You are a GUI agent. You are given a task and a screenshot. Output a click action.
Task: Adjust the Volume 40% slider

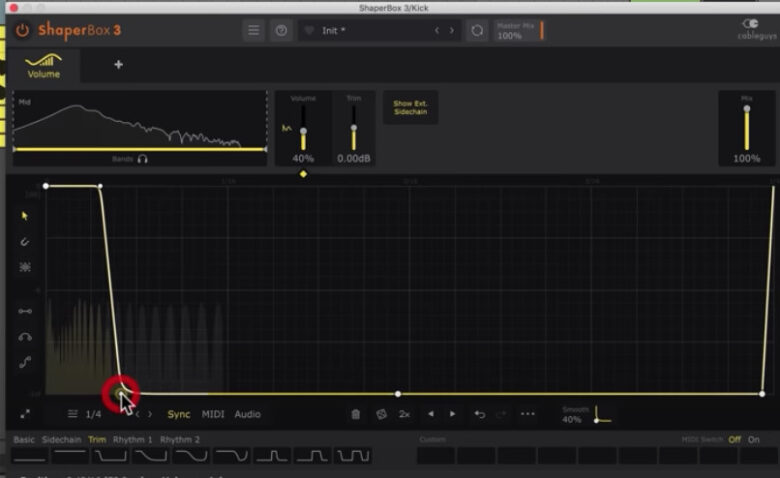tap(303, 130)
